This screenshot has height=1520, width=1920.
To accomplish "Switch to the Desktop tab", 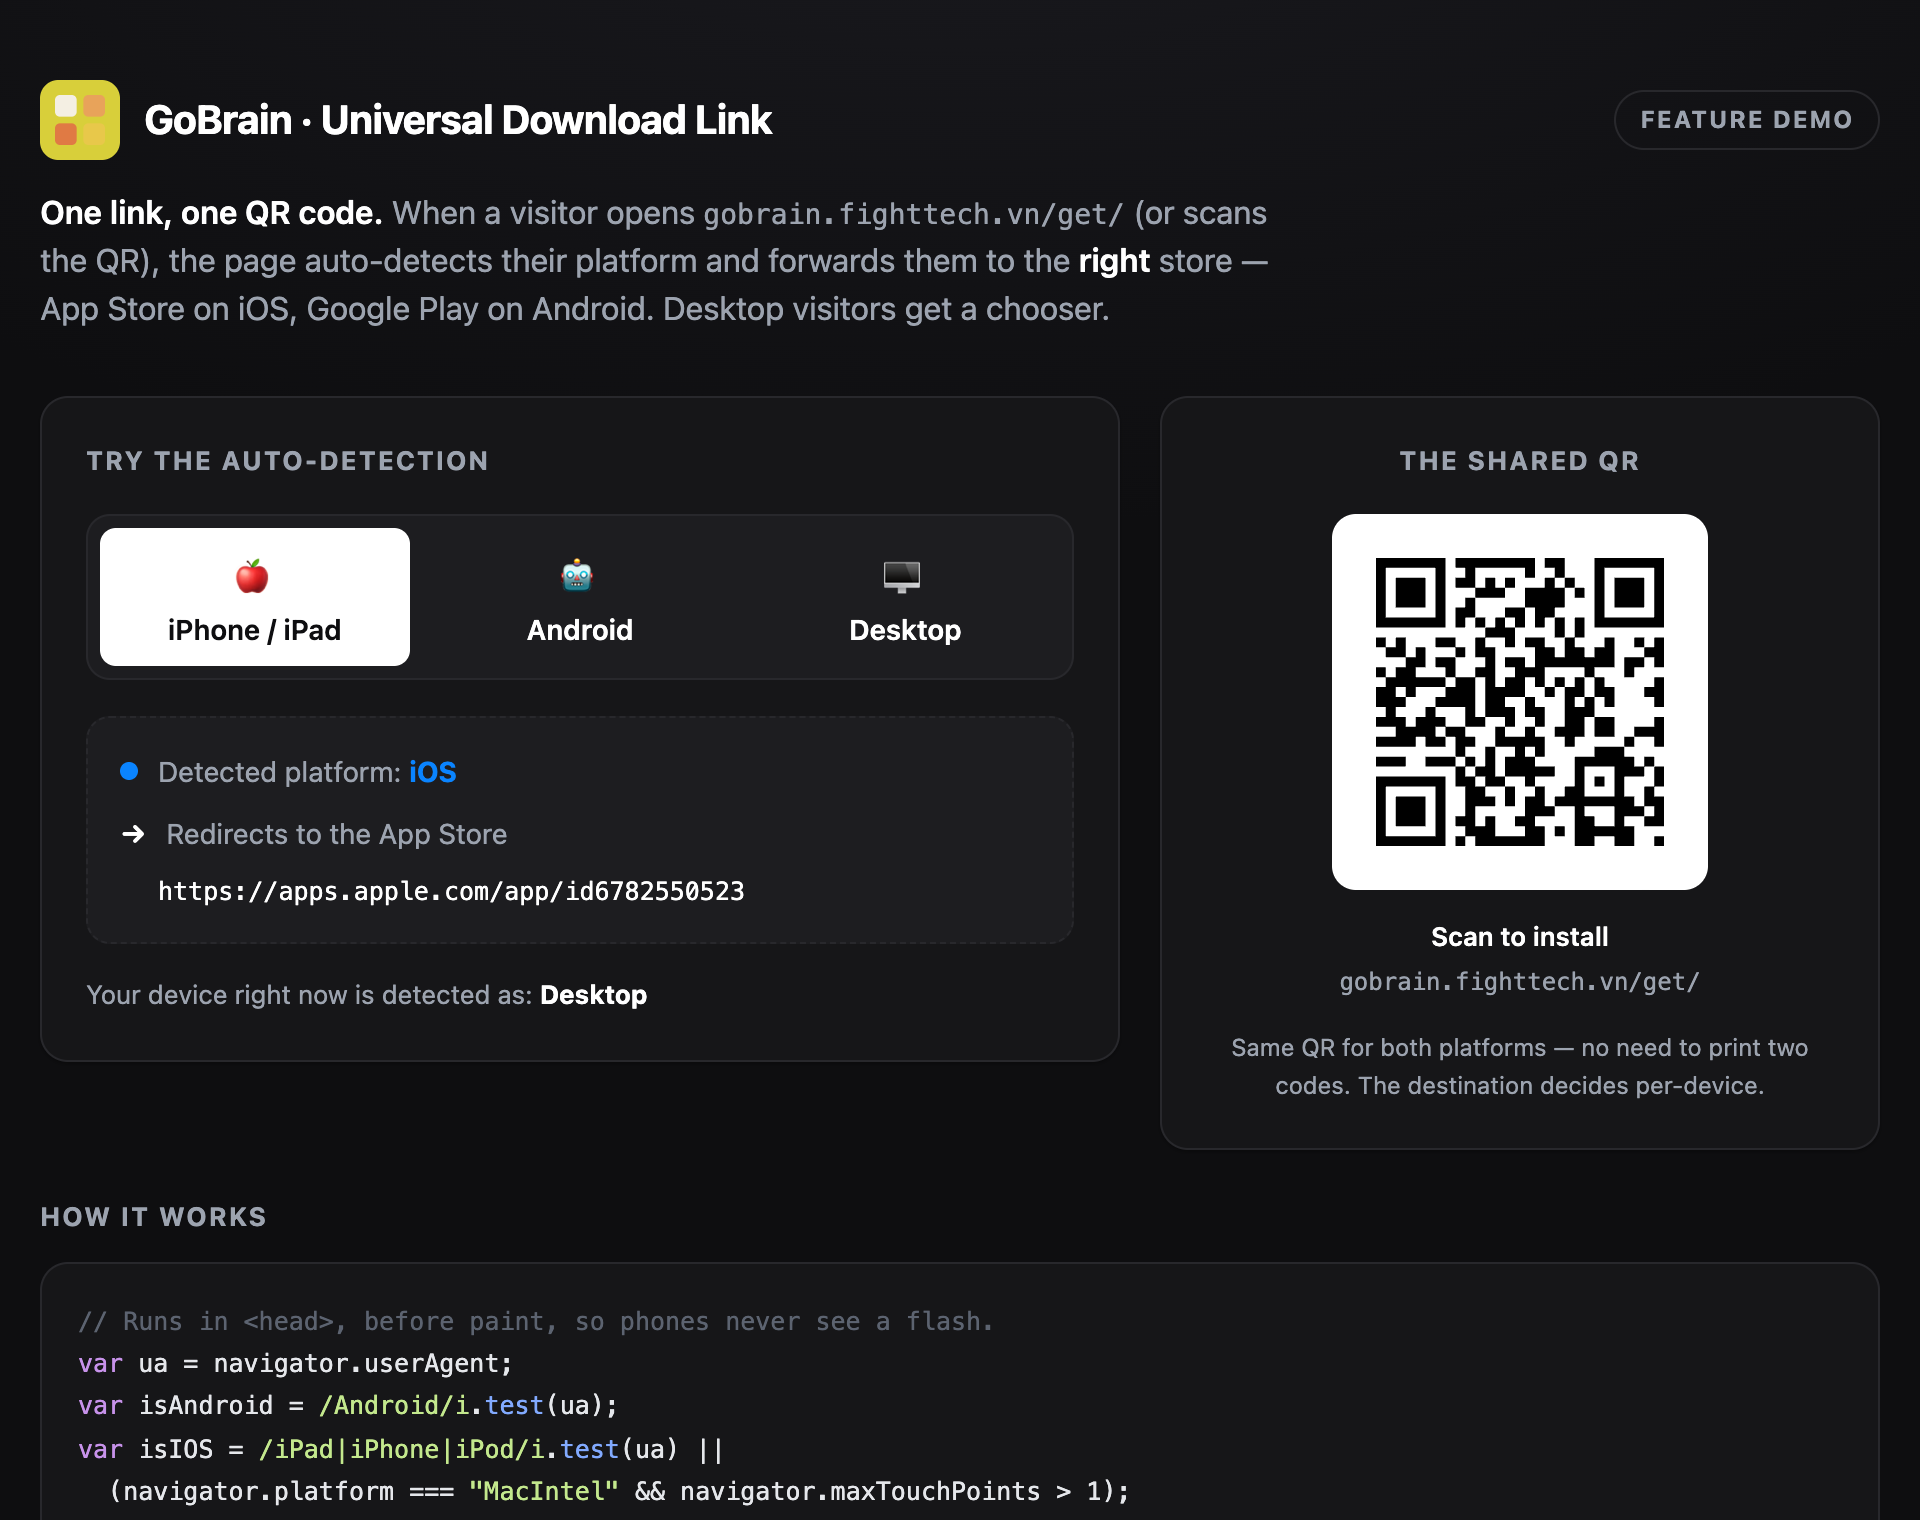I will pos(905,597).
